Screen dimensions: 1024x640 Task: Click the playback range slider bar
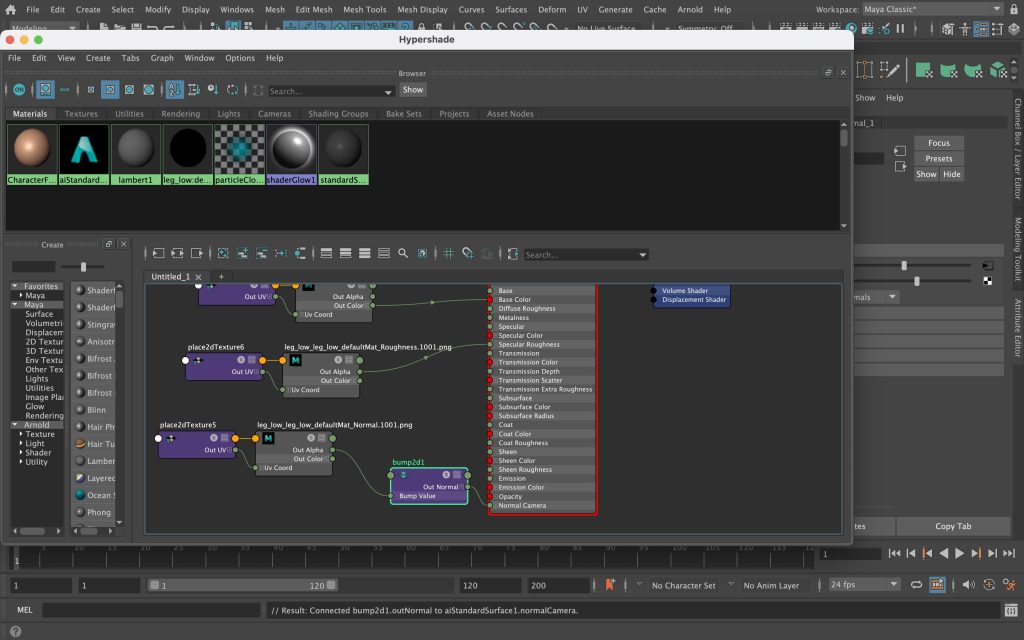click(x=243, y=585)
